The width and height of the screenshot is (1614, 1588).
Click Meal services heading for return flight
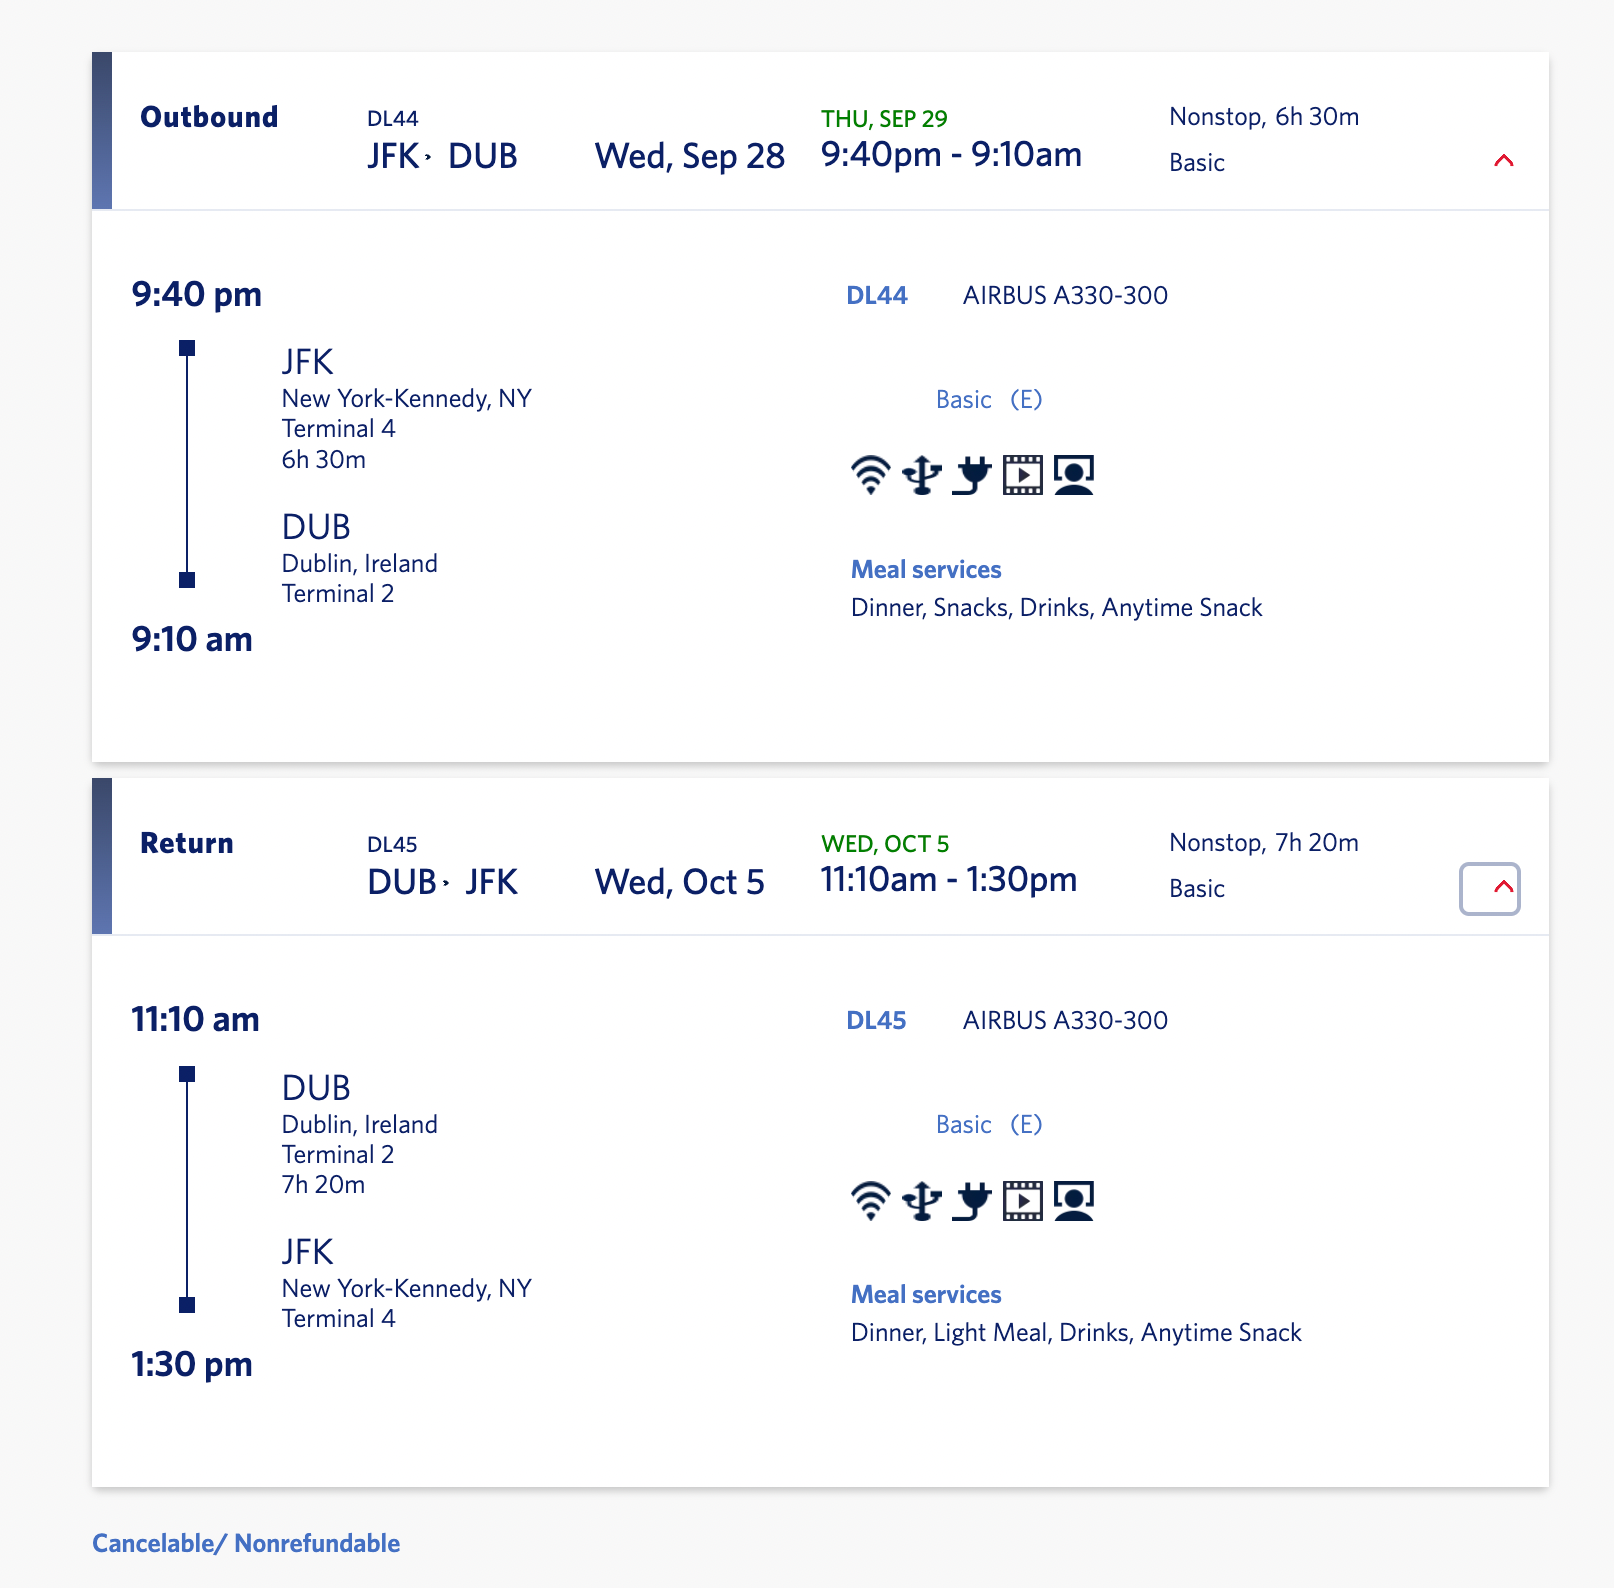tap(926, 1295)
